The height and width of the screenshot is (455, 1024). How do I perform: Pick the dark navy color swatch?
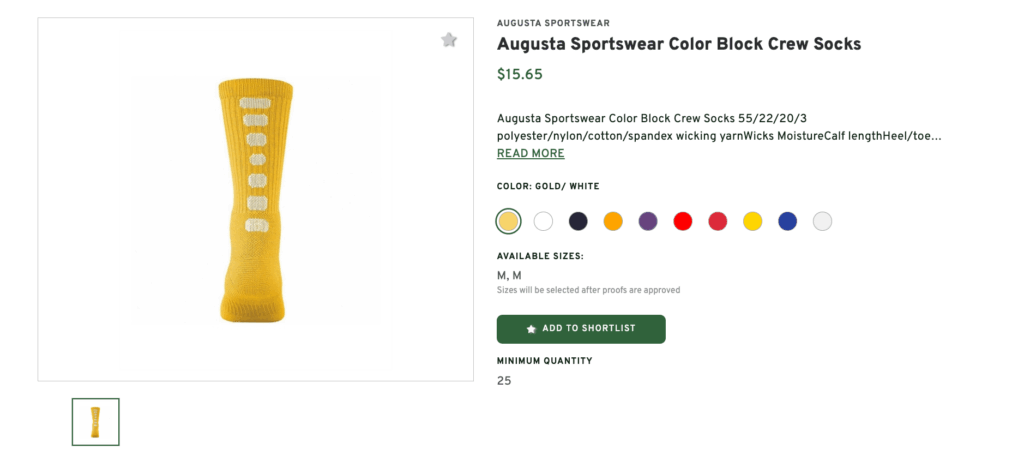tap(578, 221)
